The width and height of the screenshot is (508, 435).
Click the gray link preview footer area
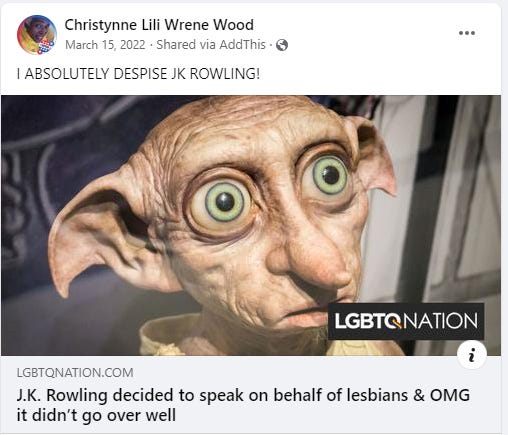click(251, 395)
